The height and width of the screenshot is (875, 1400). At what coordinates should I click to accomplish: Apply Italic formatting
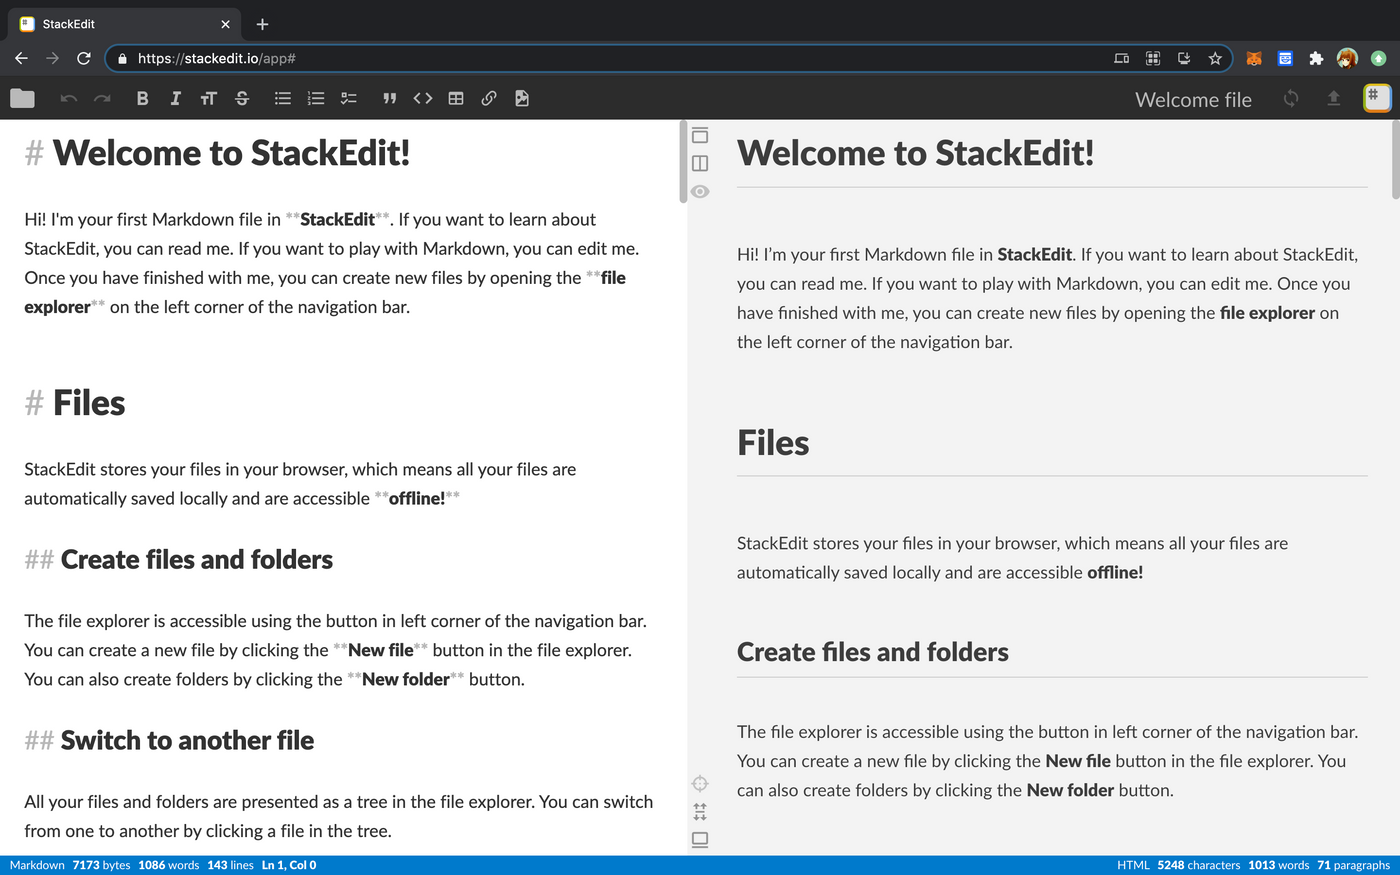175,98
